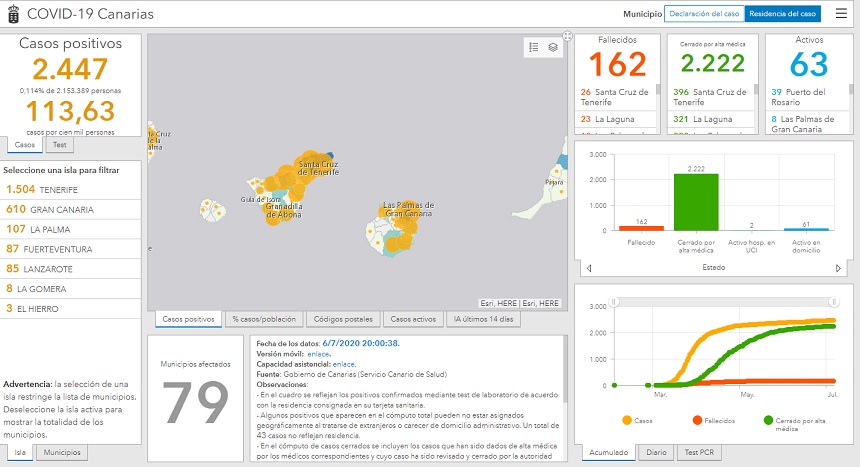
Task: Open the hamburger menu in the header
Action: 841,14
